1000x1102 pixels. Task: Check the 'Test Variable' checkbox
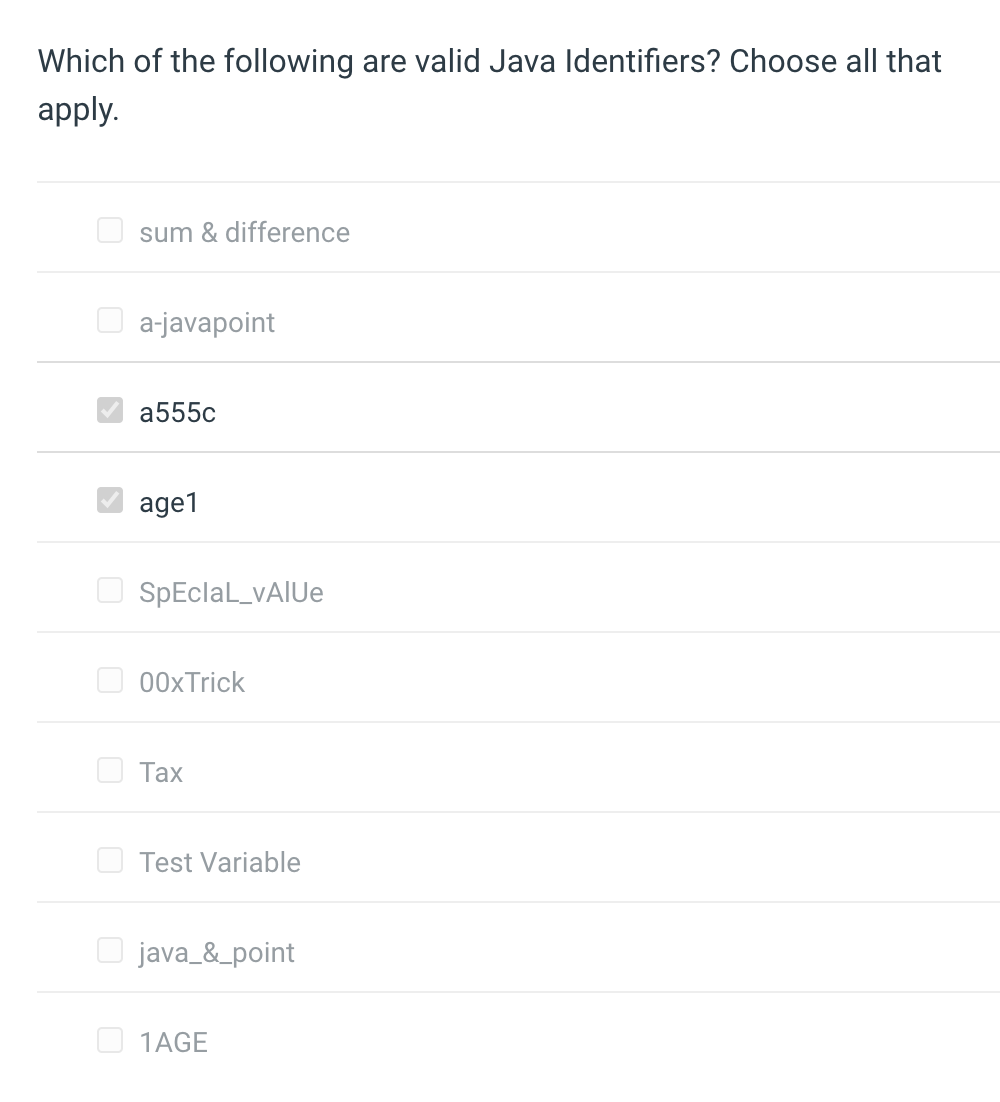tap(109, 860)
